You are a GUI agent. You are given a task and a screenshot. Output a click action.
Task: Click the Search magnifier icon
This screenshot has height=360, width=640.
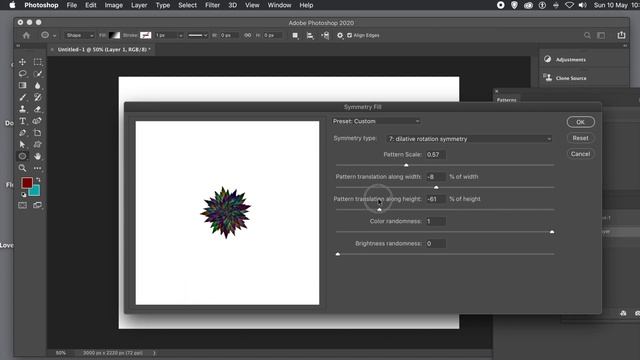click(x=587, y=36)
